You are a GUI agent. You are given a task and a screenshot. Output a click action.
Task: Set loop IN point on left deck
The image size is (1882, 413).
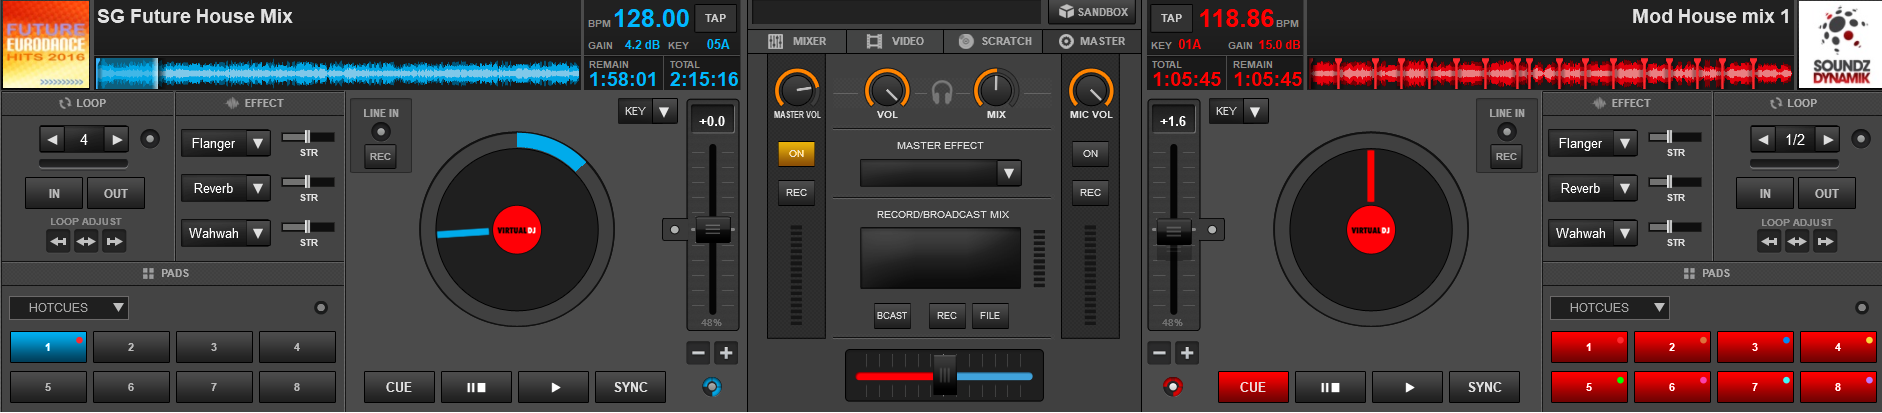54,193
